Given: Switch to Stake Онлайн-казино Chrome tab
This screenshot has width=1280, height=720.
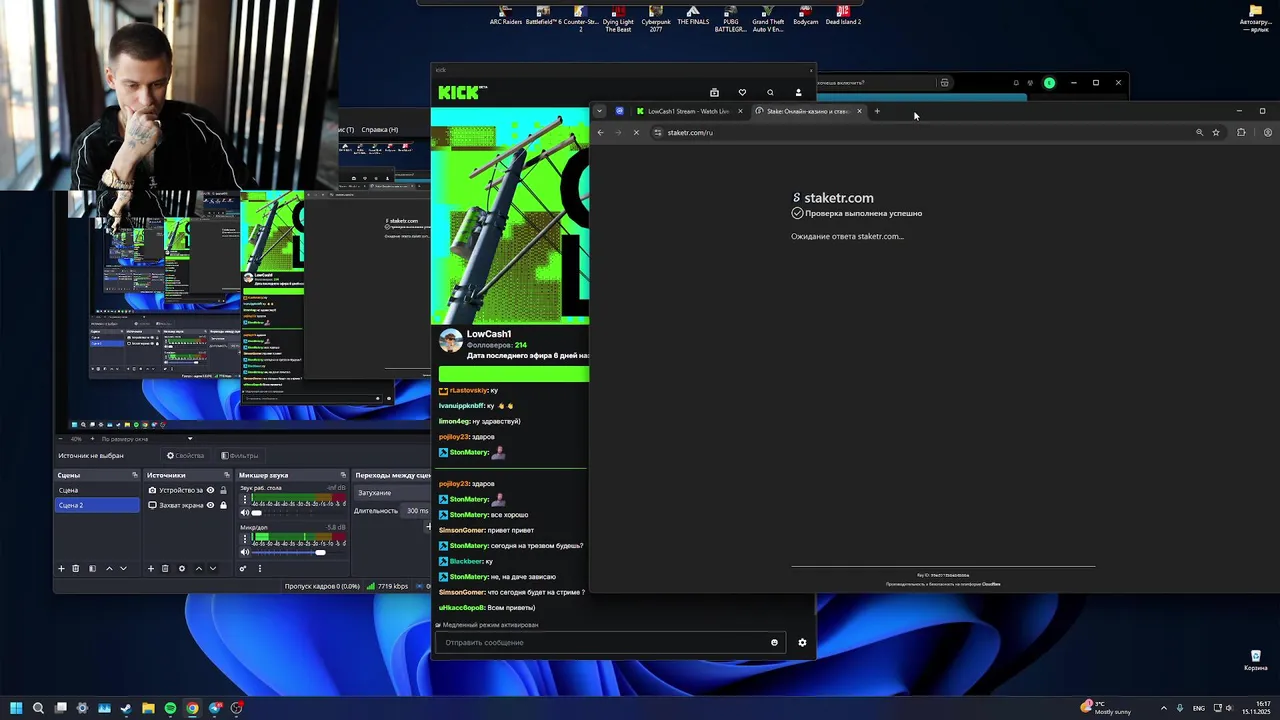Looking at the screenshot, I should pos(808,111).
